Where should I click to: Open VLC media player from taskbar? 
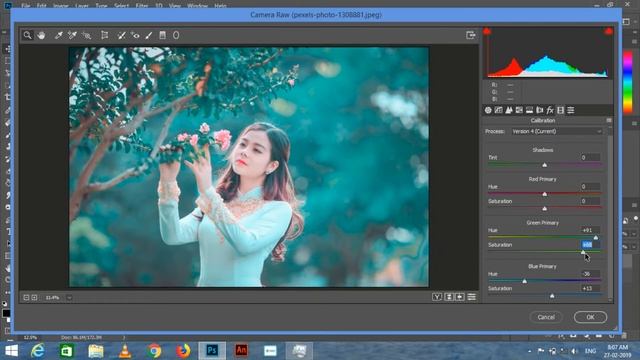coord(125,351)
